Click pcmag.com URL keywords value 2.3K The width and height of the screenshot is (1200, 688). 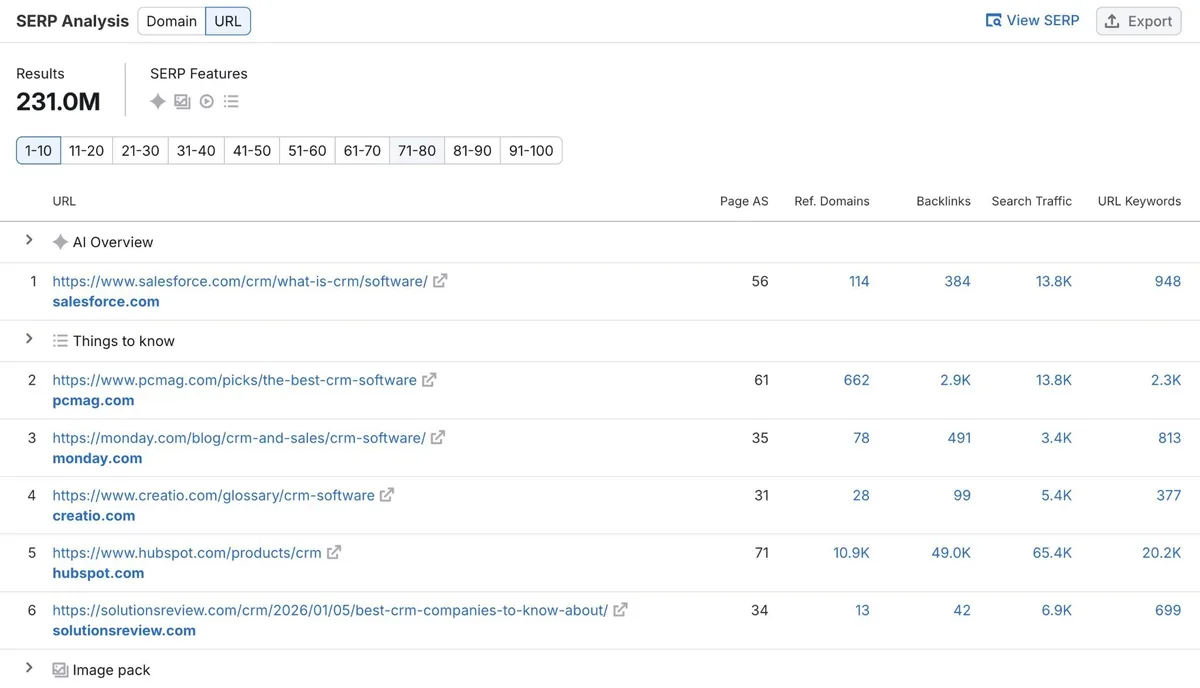coord(1166,380)
